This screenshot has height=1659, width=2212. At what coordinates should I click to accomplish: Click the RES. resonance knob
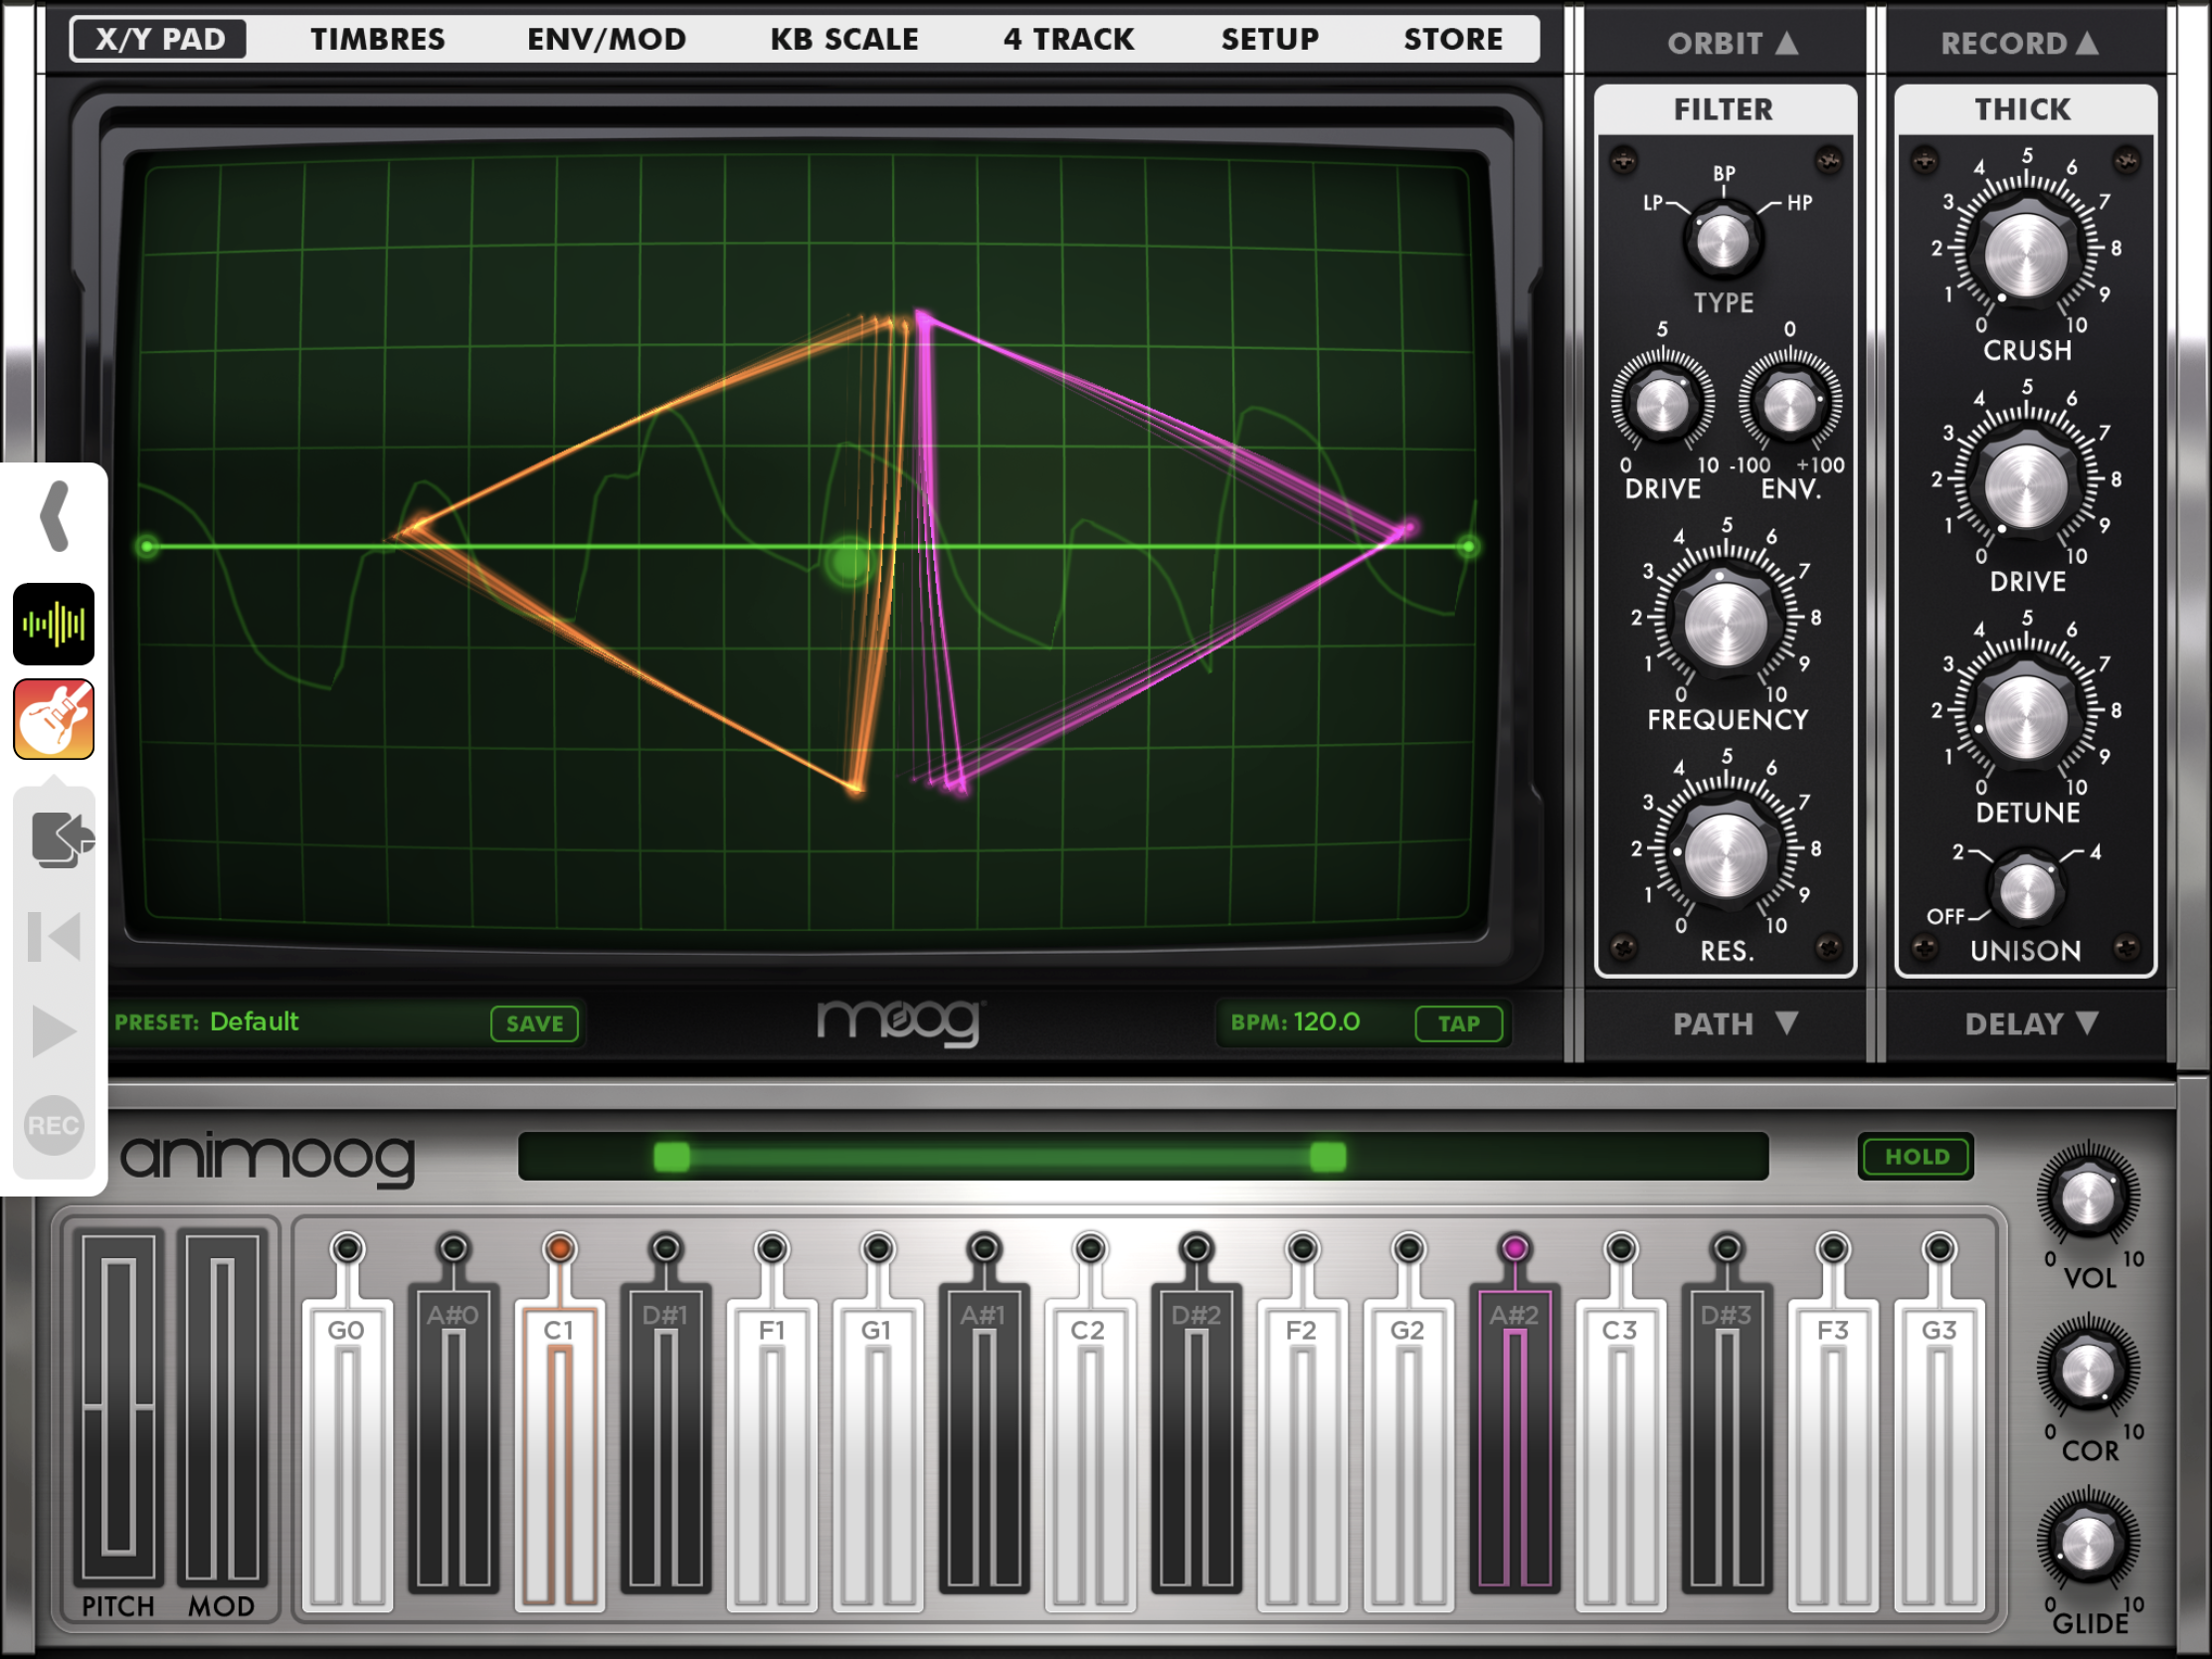[1725, 856]
